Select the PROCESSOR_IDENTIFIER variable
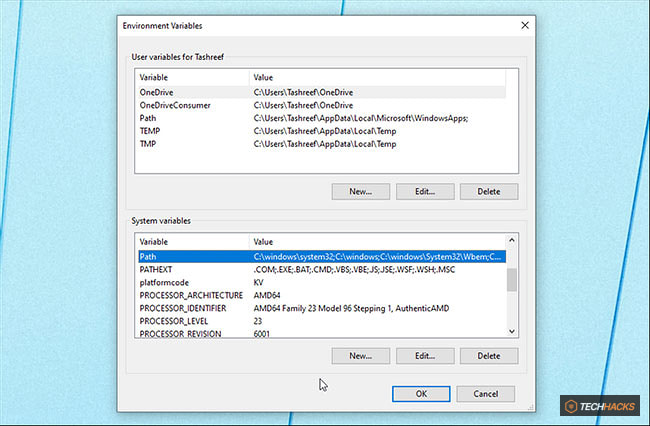 coord(322,308)
